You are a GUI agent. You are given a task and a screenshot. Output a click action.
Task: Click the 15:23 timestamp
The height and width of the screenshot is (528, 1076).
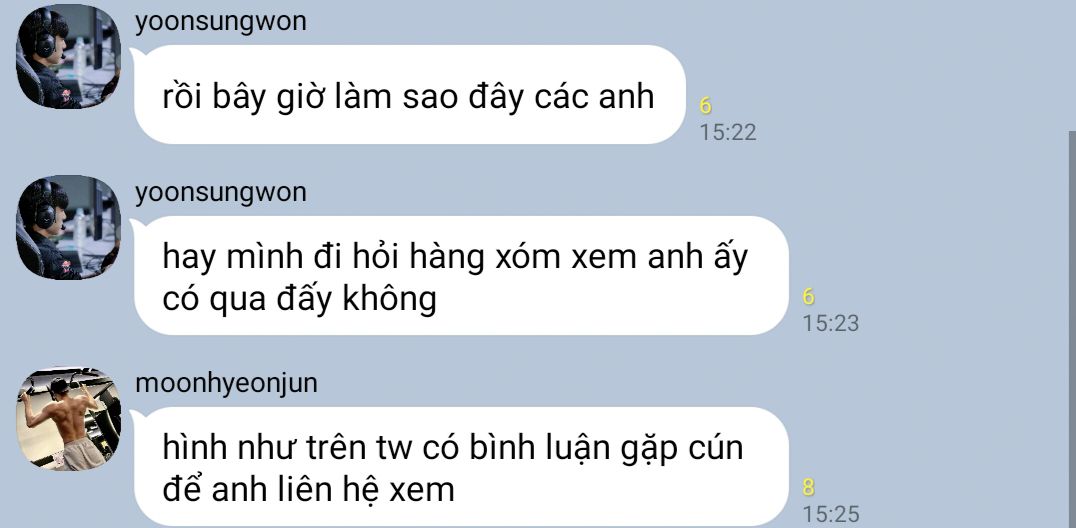point(830,323)
